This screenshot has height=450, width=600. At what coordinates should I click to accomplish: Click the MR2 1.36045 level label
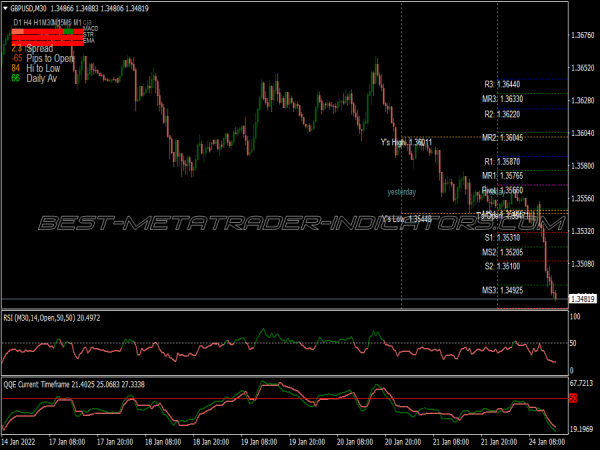click(502, 138)
